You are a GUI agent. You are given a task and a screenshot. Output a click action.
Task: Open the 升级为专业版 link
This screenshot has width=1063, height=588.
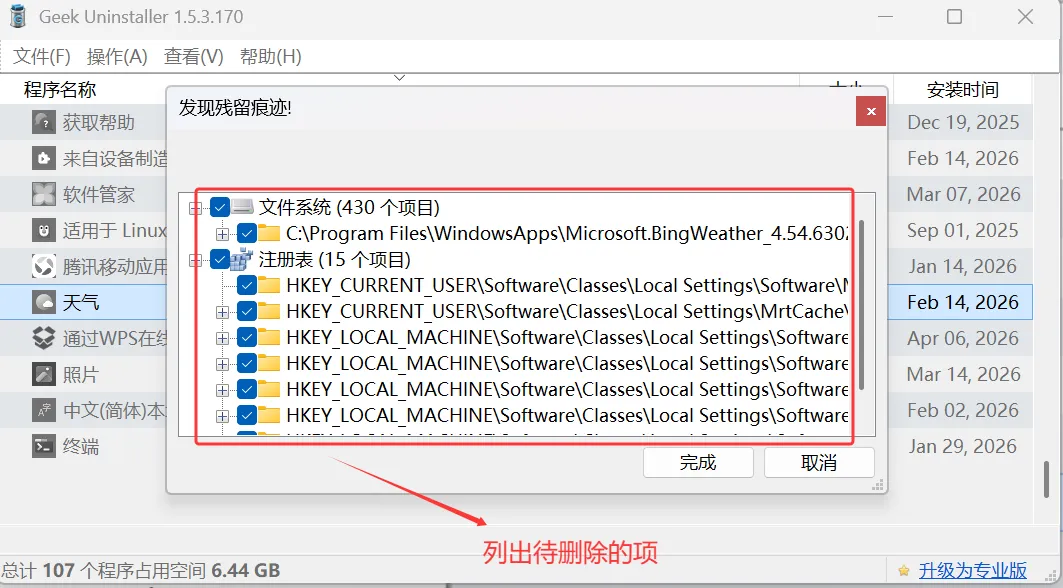[x=973, y=570]
